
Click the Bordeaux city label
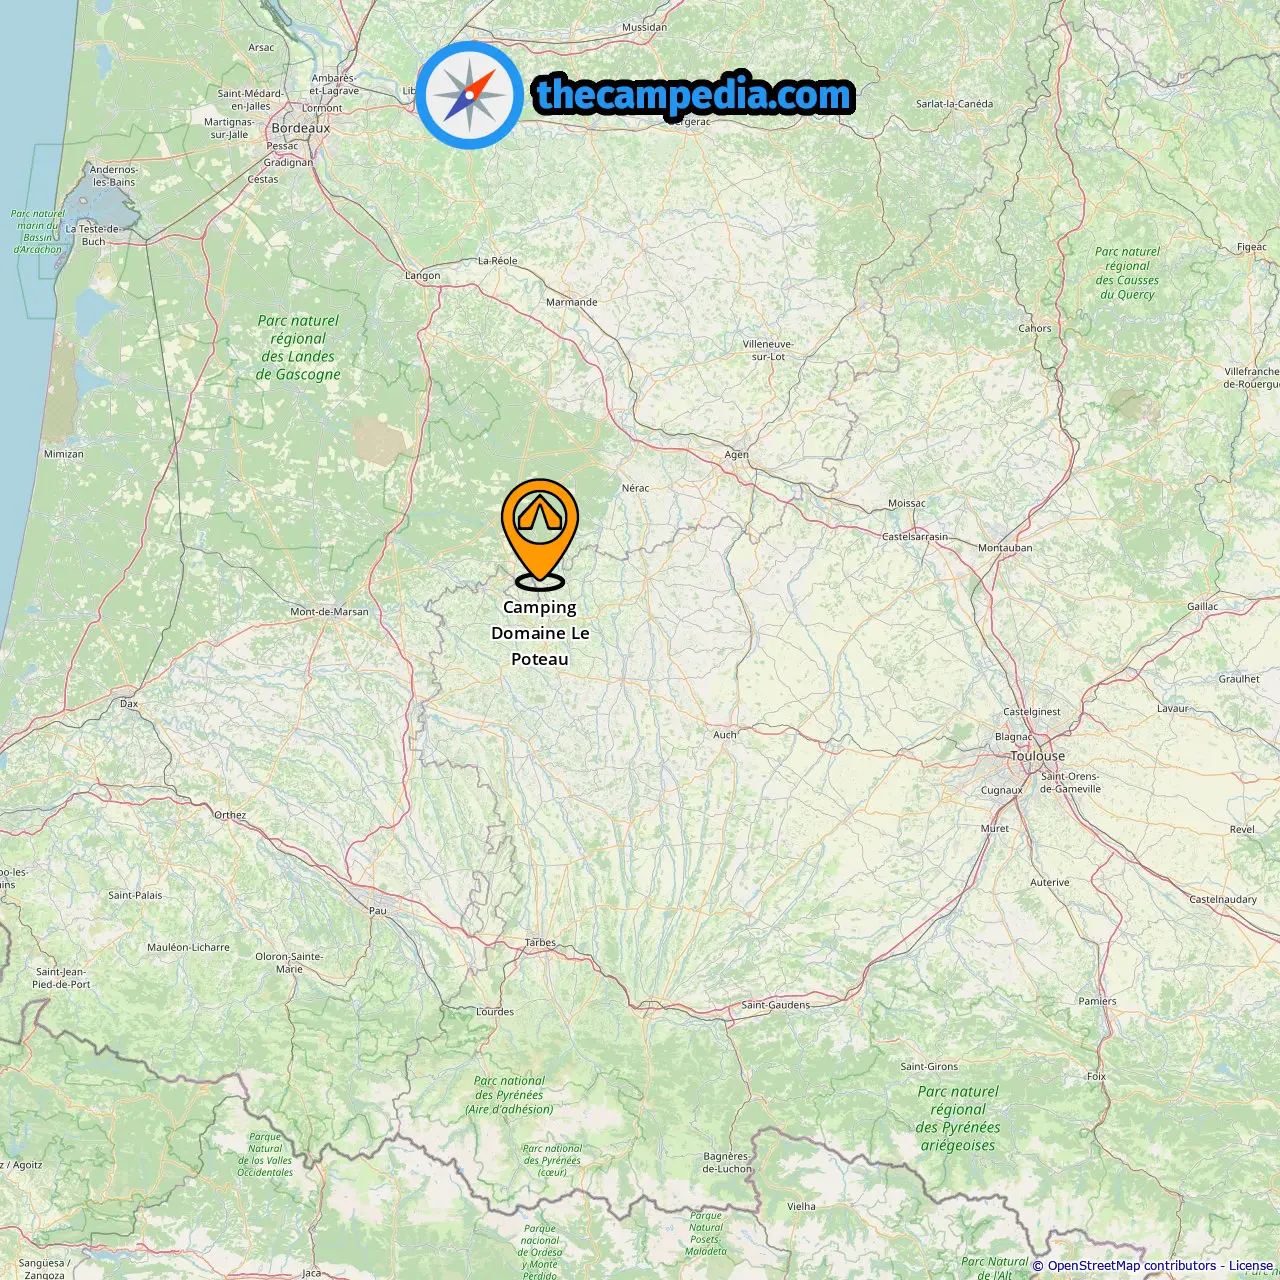(x=301, y=128)
